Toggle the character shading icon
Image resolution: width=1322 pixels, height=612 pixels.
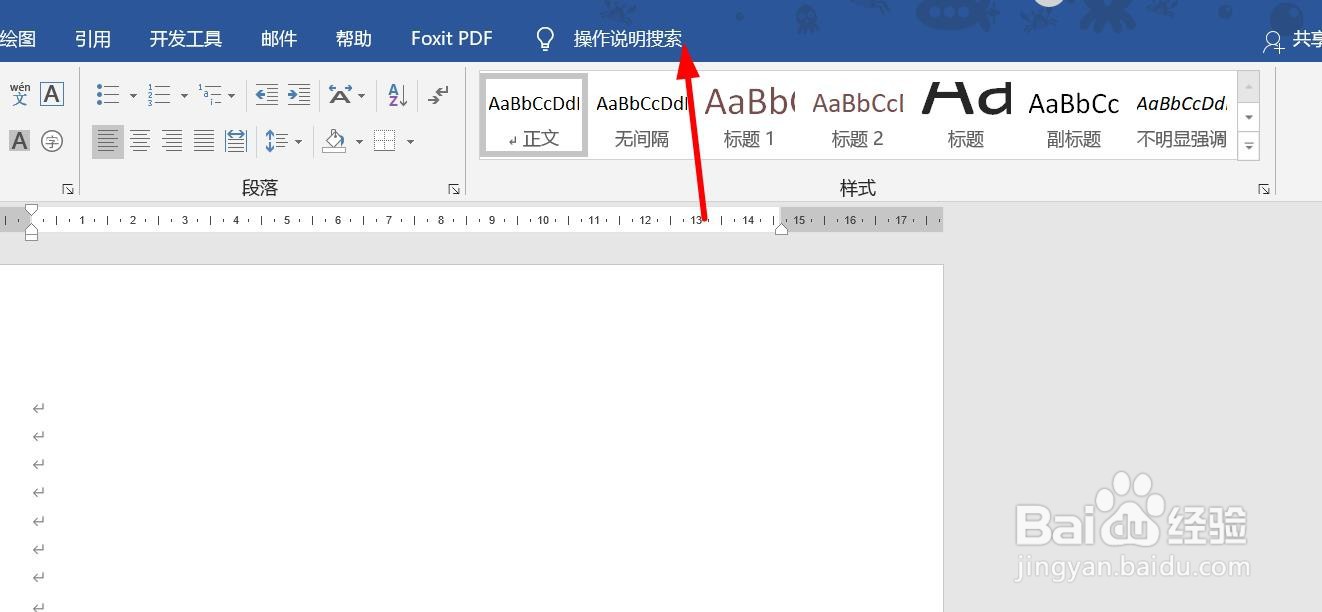pyautogui.click(x=20, y=141)
